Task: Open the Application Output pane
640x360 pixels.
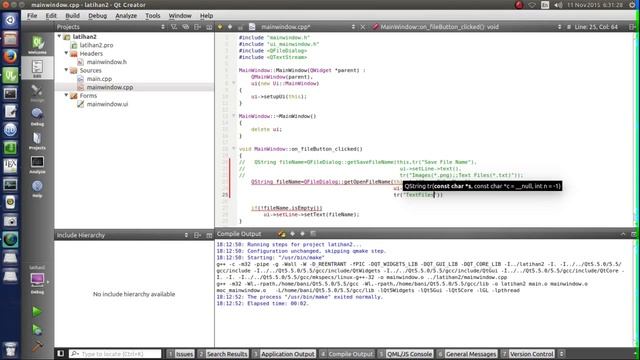Action: pyautogui.click(x=283, y=354)
